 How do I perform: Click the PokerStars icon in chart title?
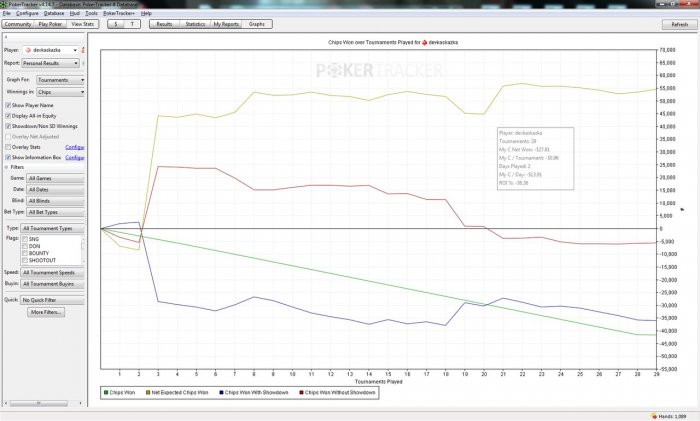(x=425, y=42)
